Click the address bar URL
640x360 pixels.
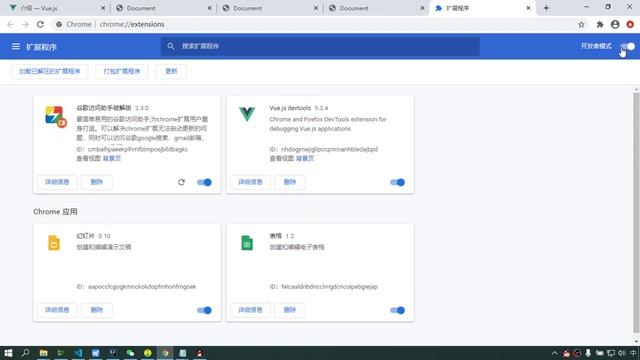click(x=132, y=24)
